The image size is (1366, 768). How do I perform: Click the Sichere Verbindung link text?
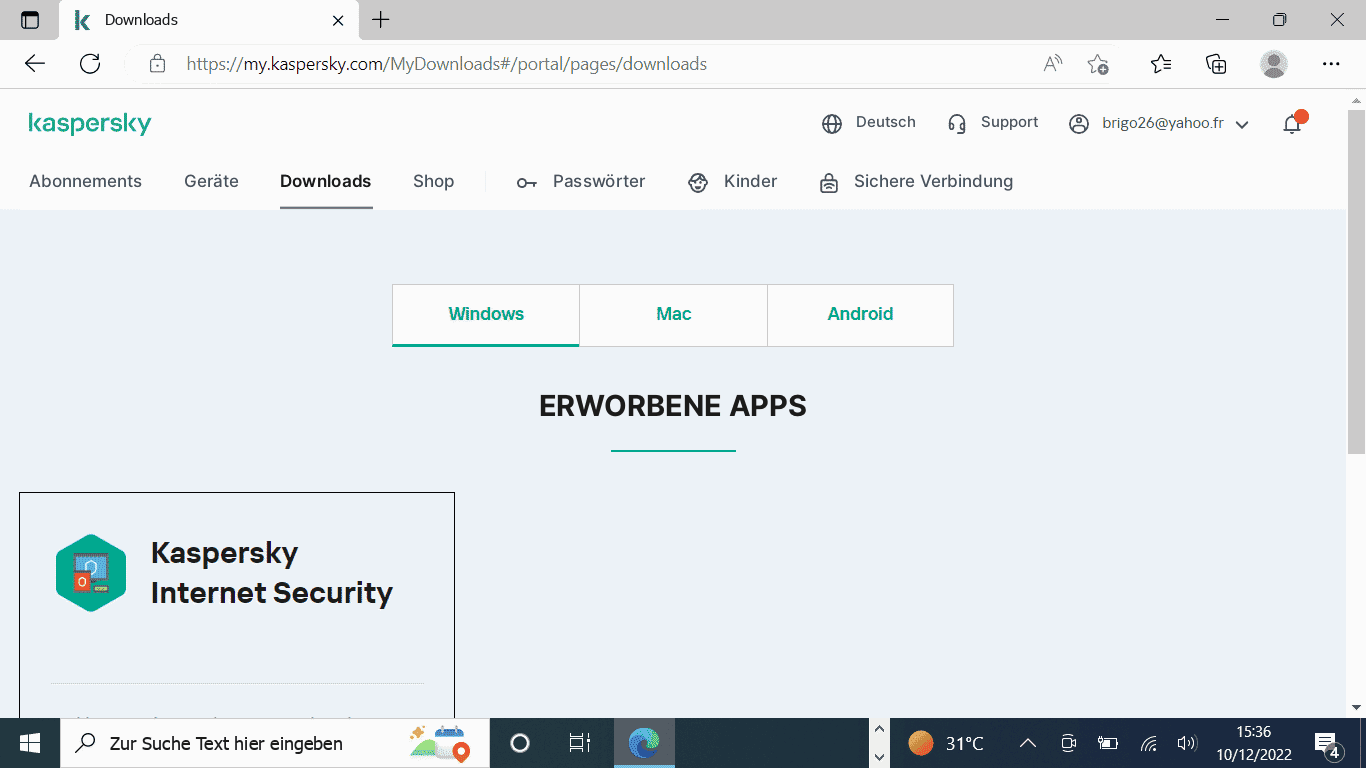tap(933, 182)
